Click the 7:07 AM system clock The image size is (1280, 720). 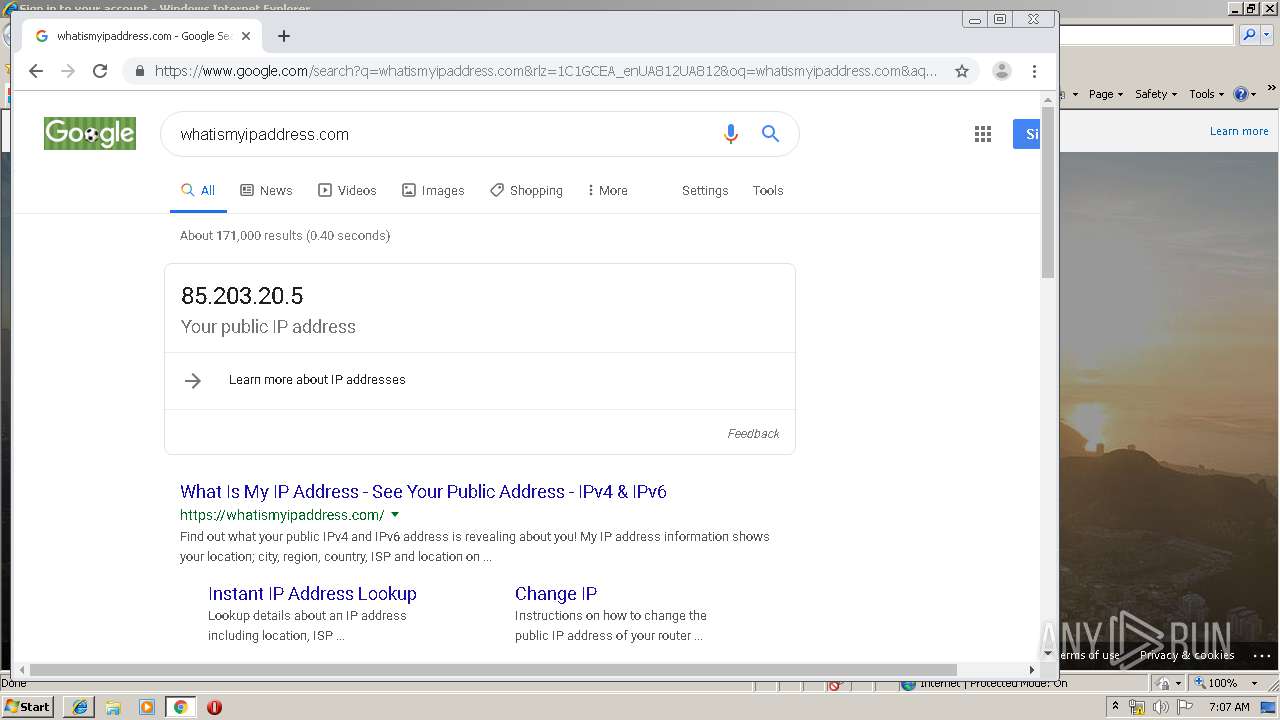pyautogui.click(x=1229, y=707)
